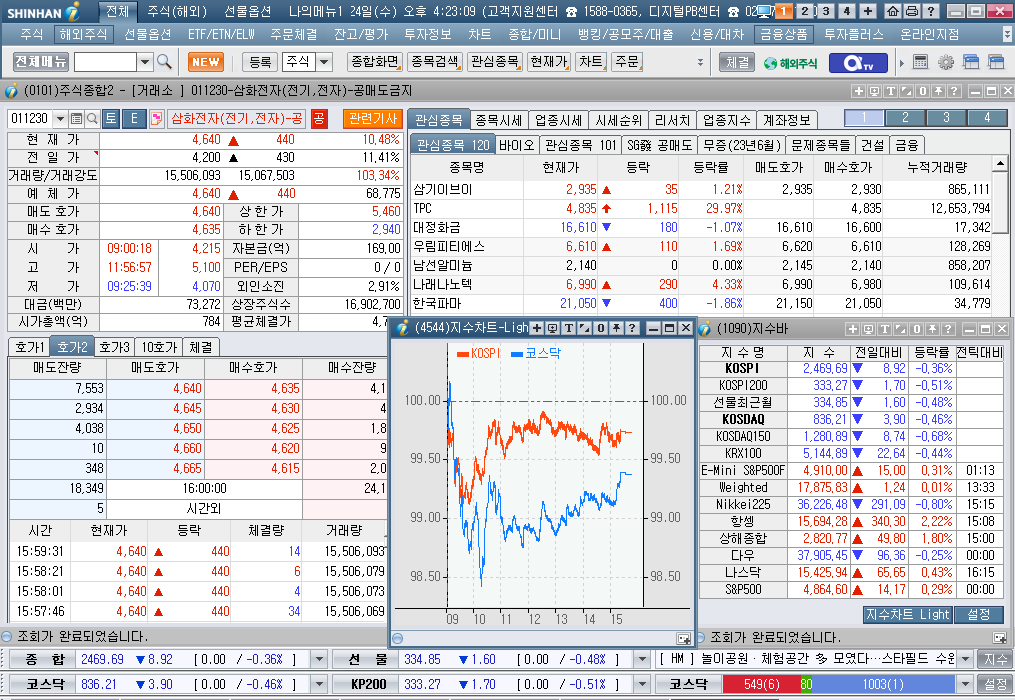Open the calculator icon in top toolbar
The height and width of the screenshot is (700, 1015).
[x=920, y=62]
